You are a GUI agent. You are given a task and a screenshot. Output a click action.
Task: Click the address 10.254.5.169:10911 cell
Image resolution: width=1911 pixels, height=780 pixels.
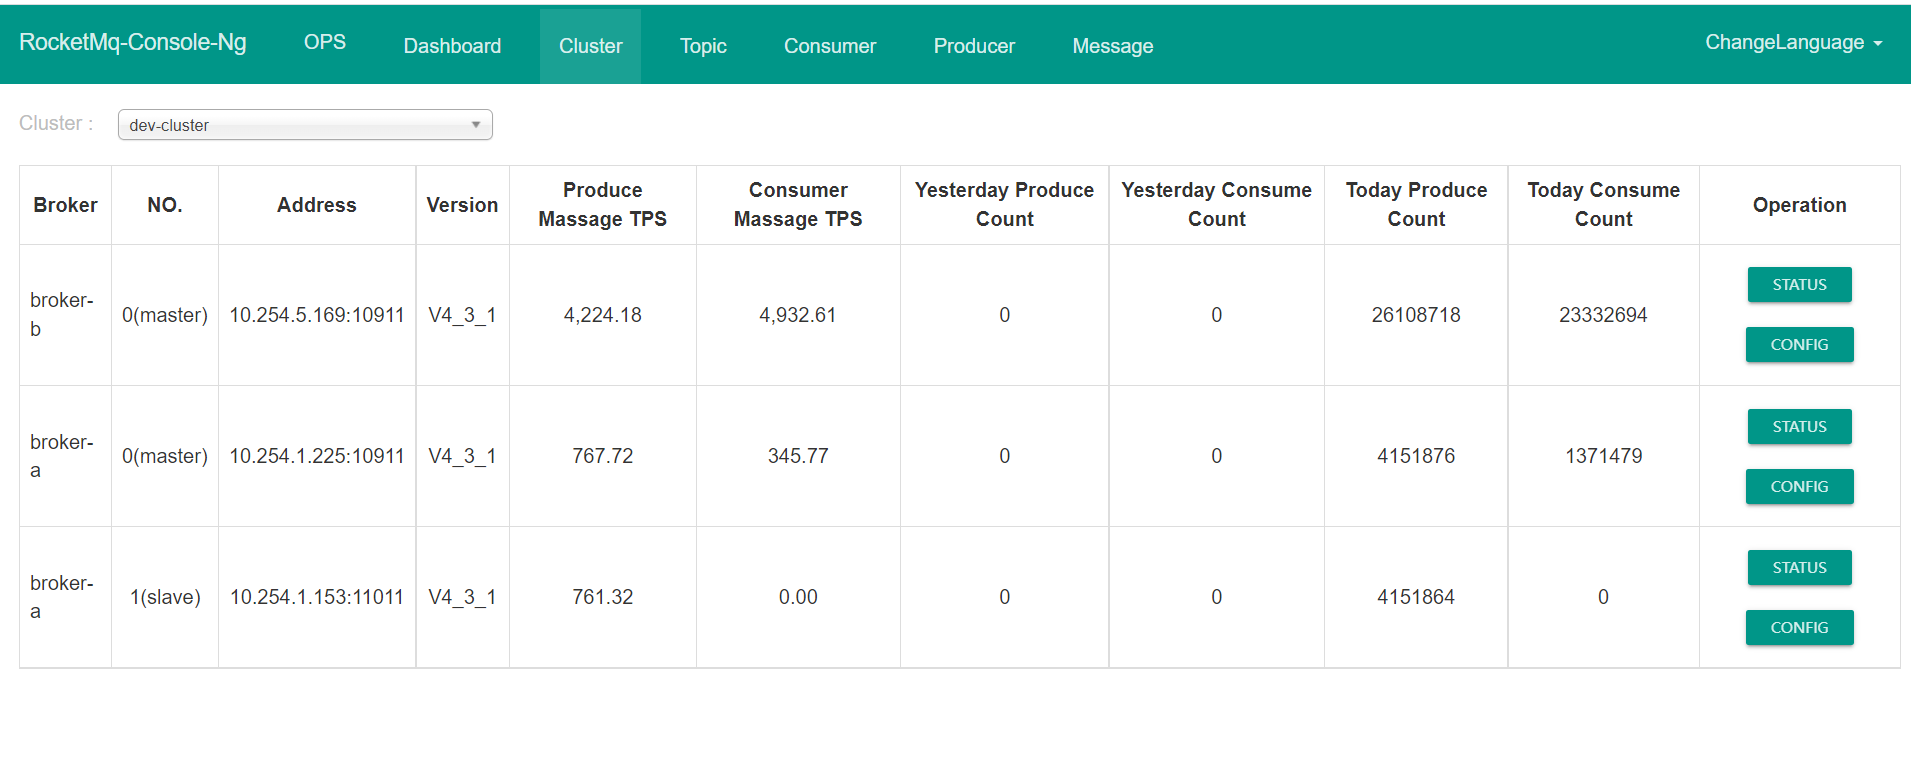pyautogui.click(x=317, y=315)
